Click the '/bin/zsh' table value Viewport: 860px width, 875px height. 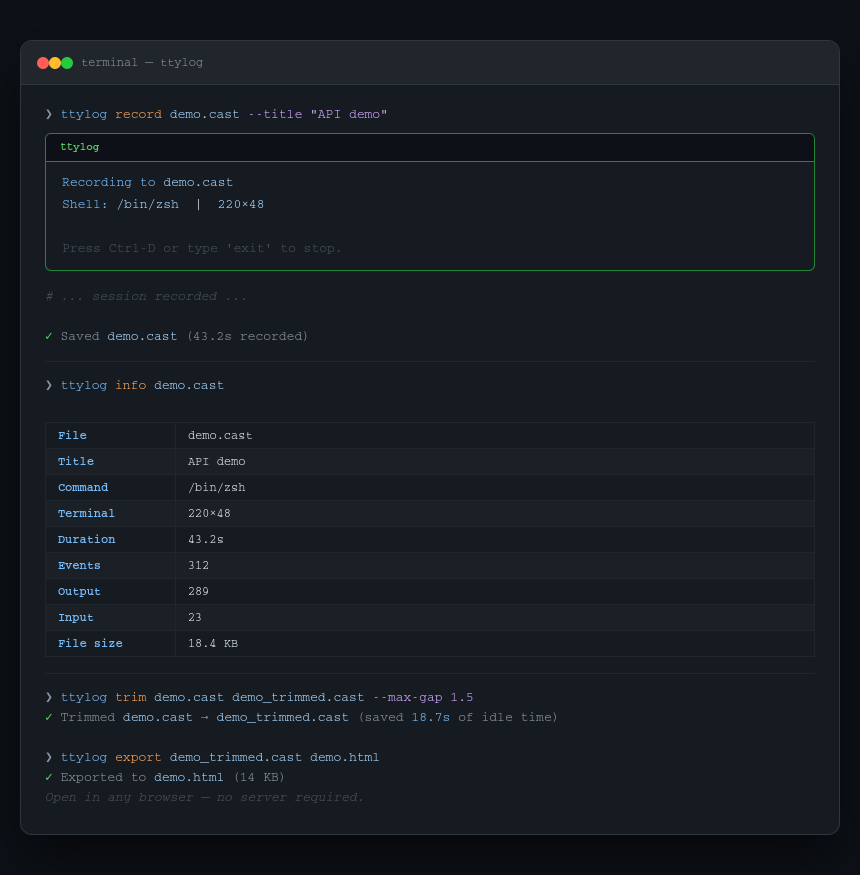coord(217,487)
